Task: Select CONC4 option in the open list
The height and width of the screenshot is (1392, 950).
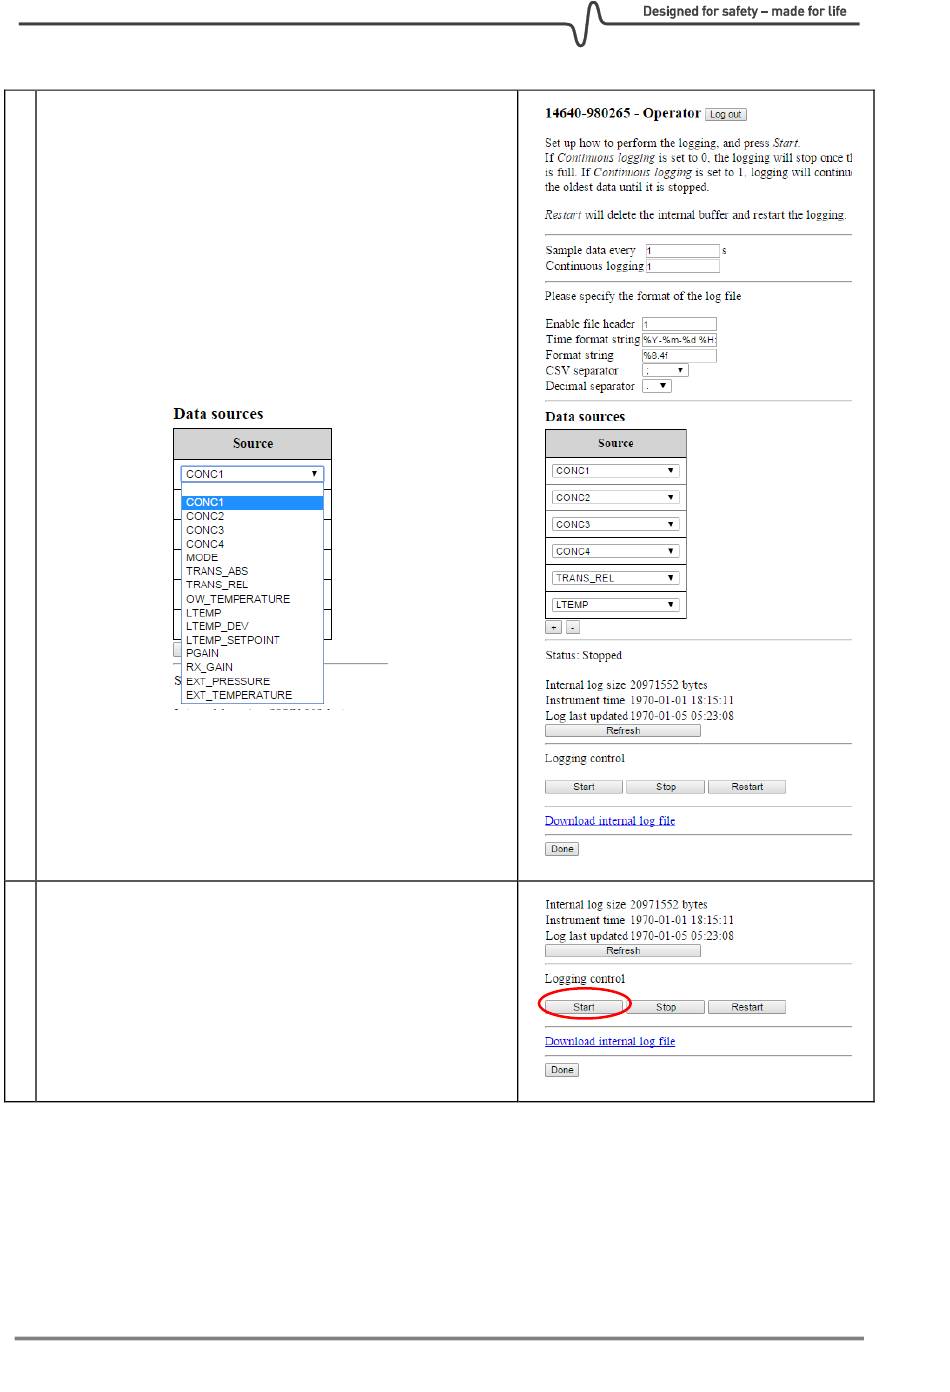Action: [252, 544]
